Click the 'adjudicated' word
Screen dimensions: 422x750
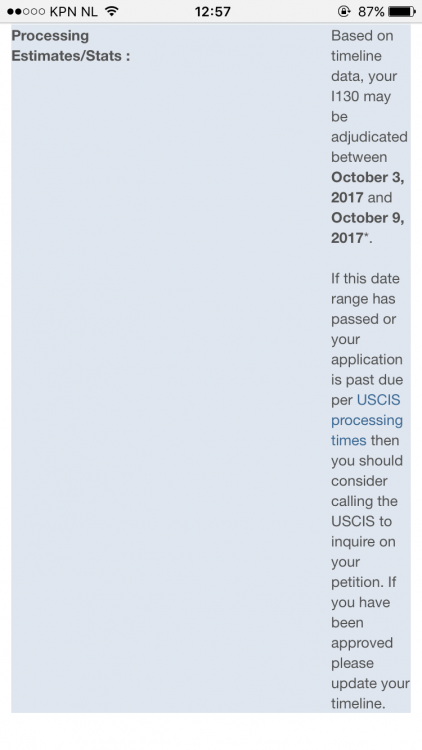(x=369, y=137)
